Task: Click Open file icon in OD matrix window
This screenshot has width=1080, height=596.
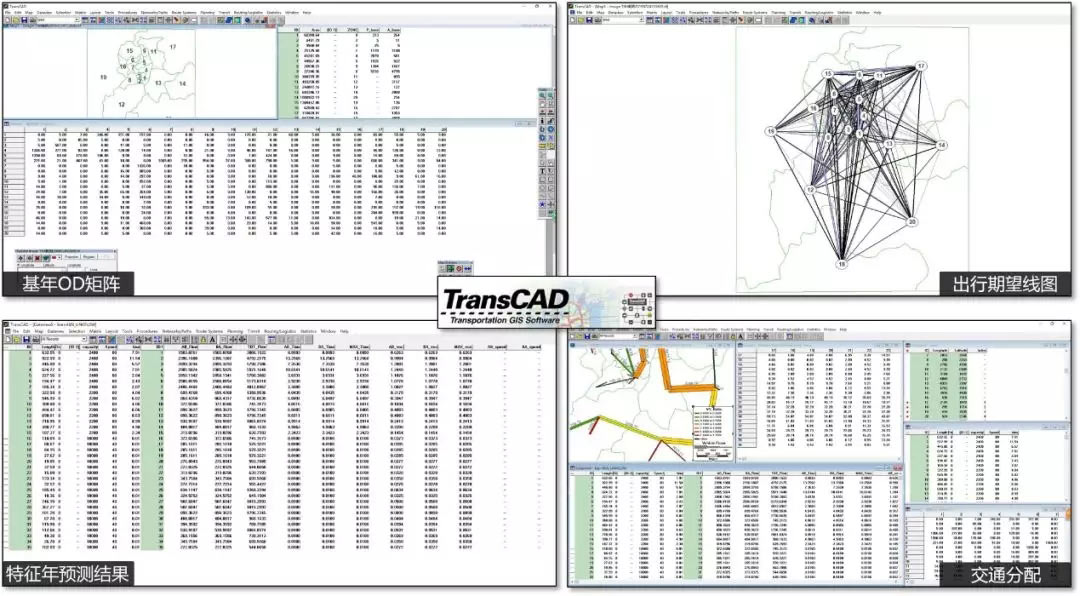Action: [x=15, y=21]
